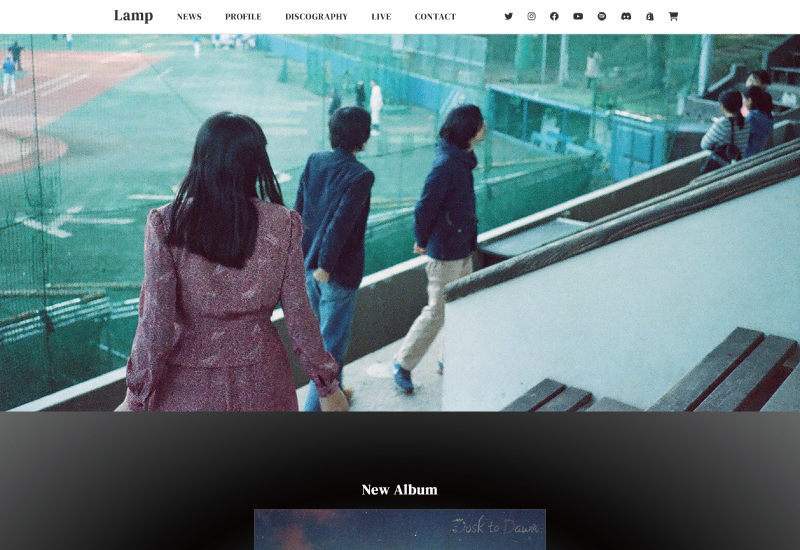The image size is (800, 550).
Task: Click the man in beige trousers
Action: tap(443, 250)
